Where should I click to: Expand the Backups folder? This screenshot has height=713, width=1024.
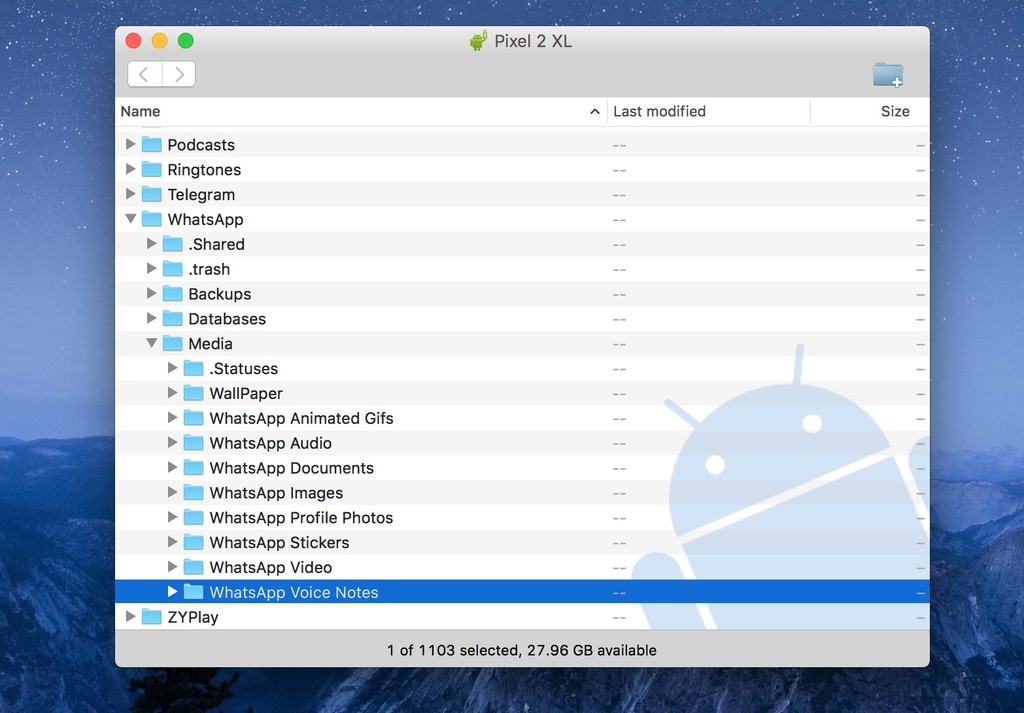(152, 293)
